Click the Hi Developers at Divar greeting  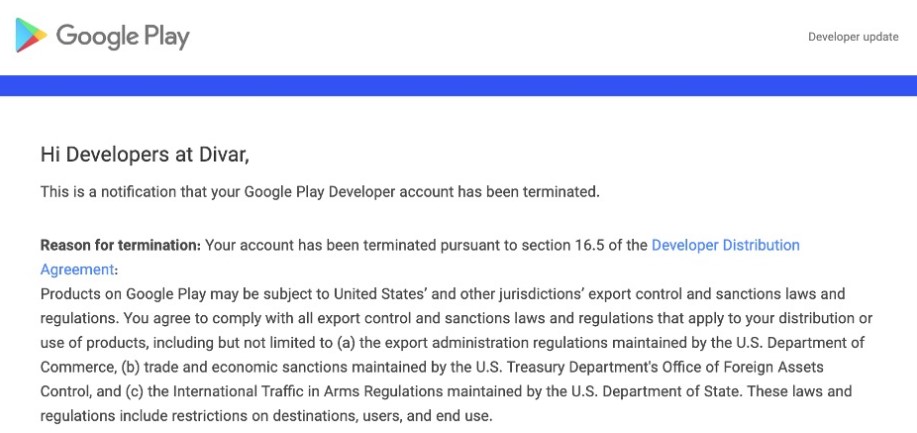[144, 155]
